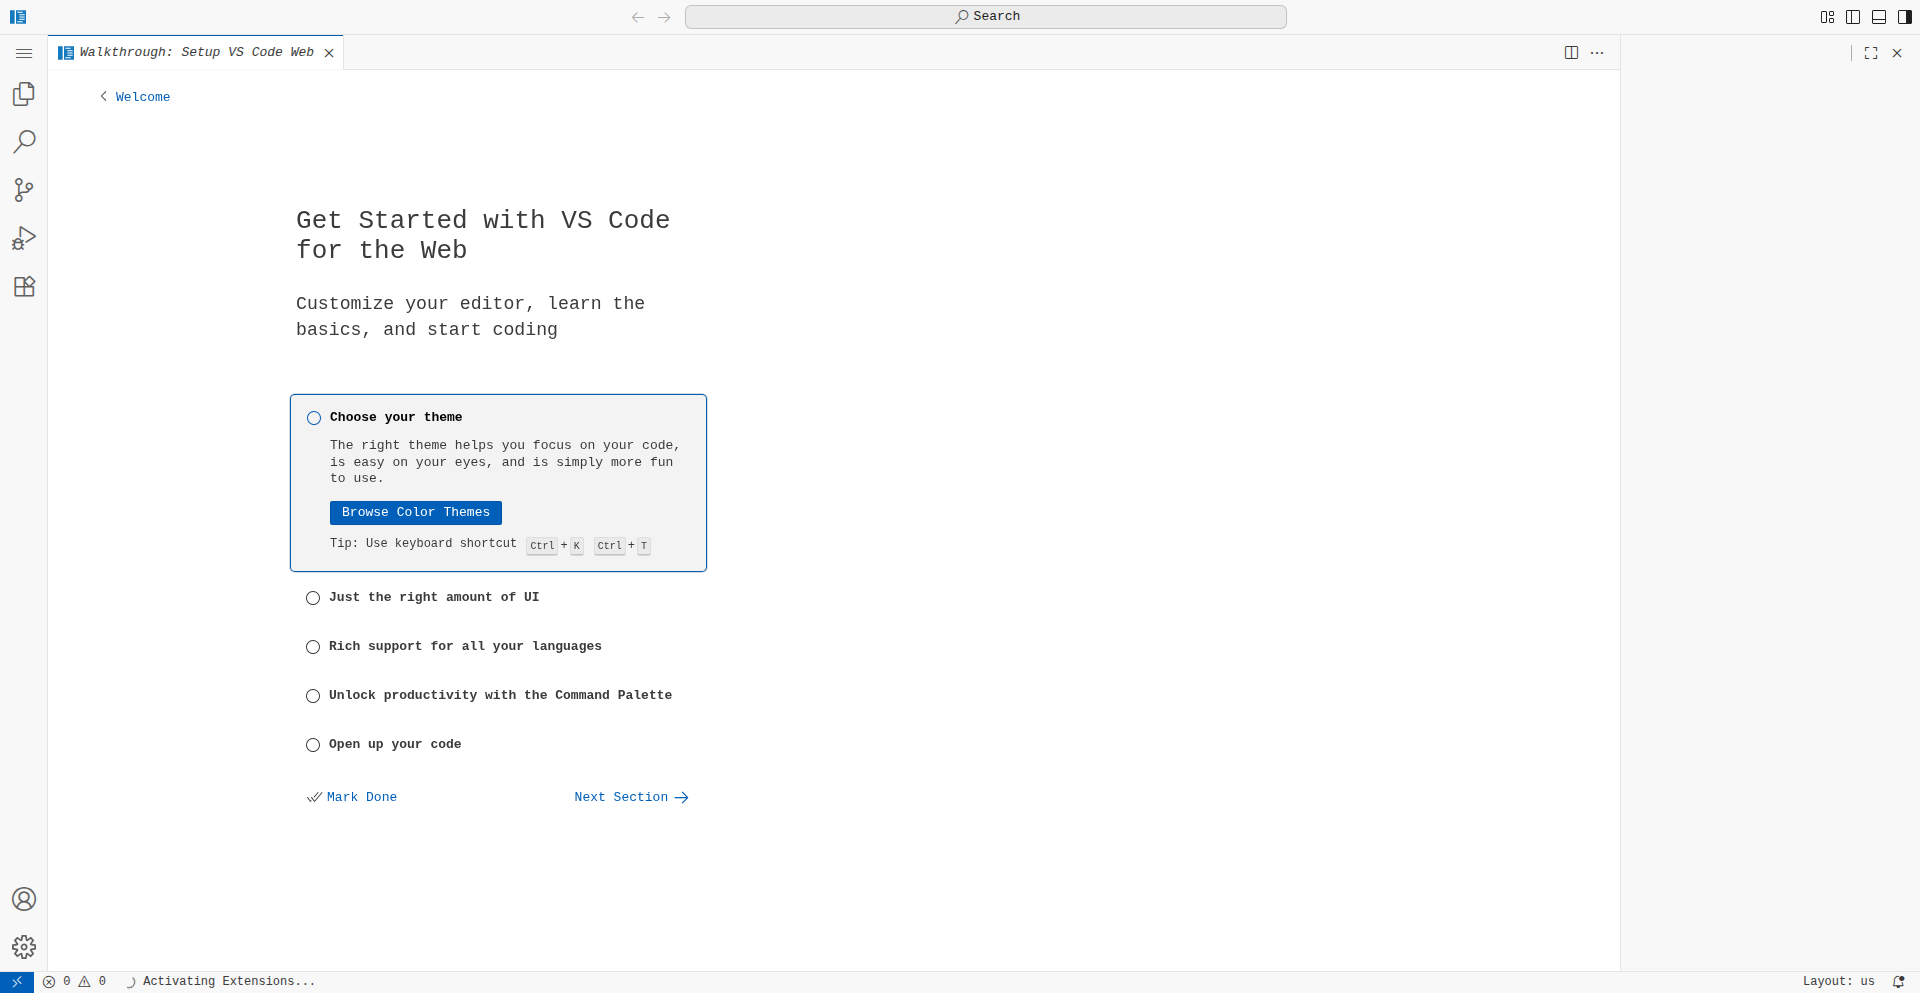
Task: Open Source Control view
Action: pos(24,190)
